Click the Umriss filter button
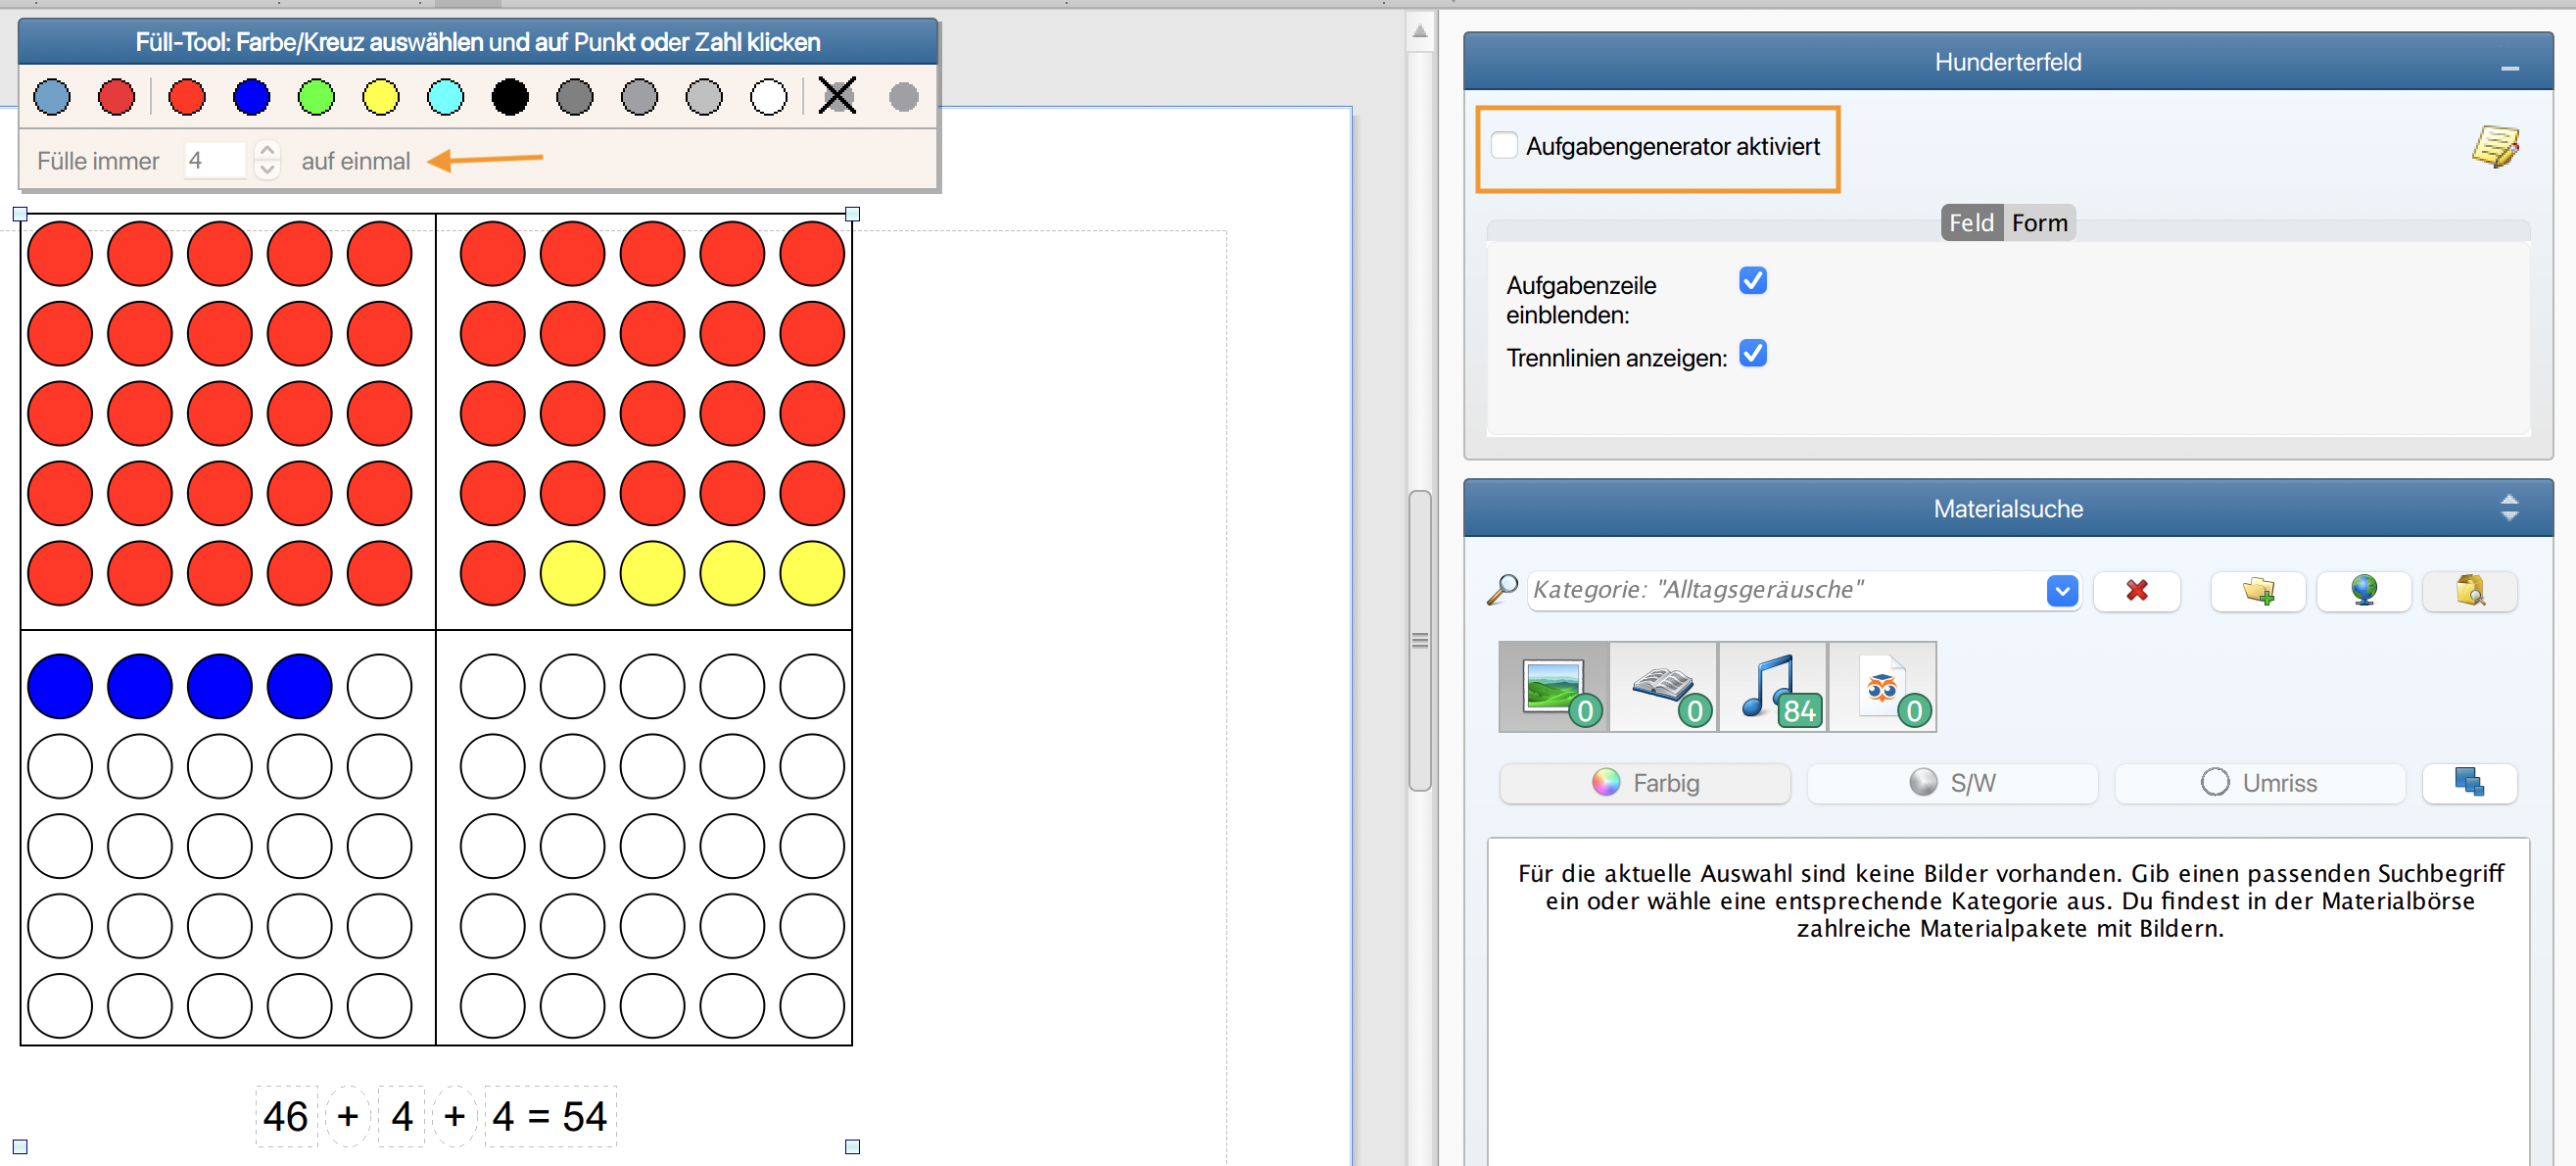This screenshot has width=2576, height=1166. click(x=2259, y=783)
